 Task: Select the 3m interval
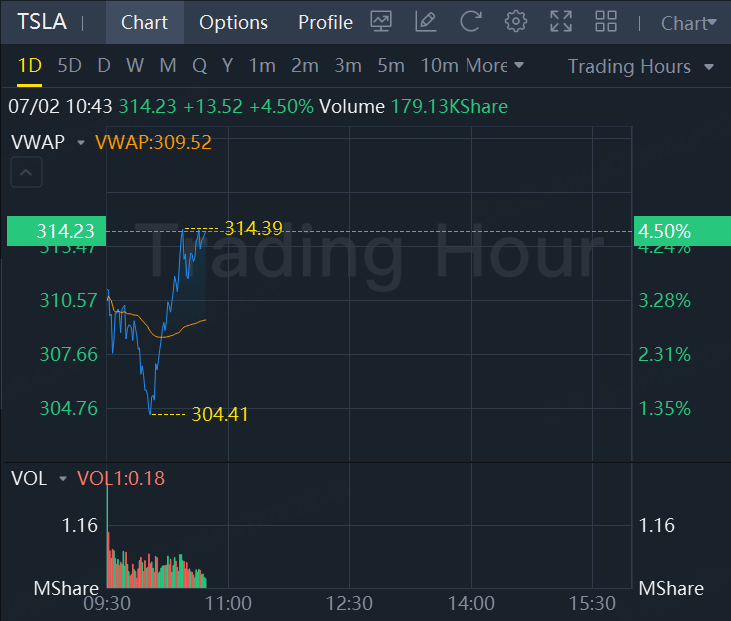pyautogui.click(x=348, y=66)
